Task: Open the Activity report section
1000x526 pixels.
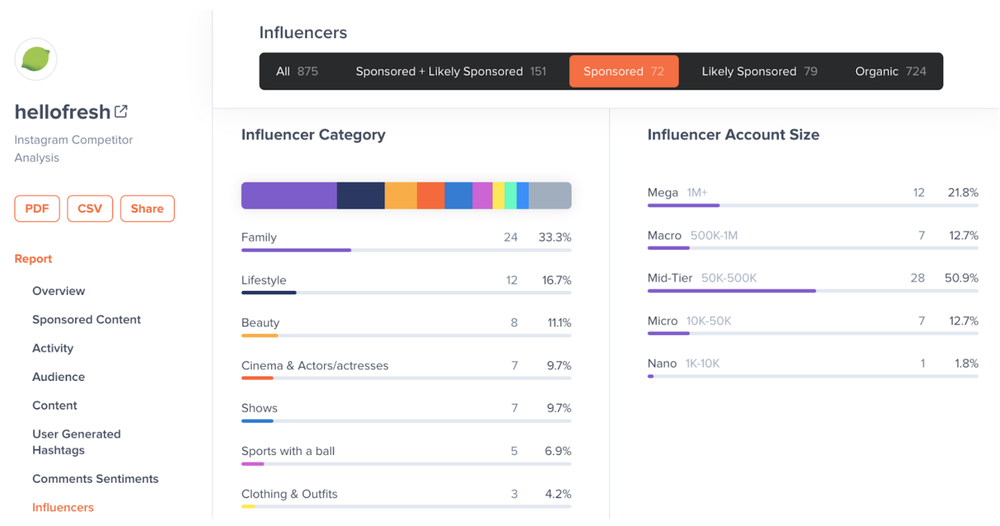Action: point(53,348)
